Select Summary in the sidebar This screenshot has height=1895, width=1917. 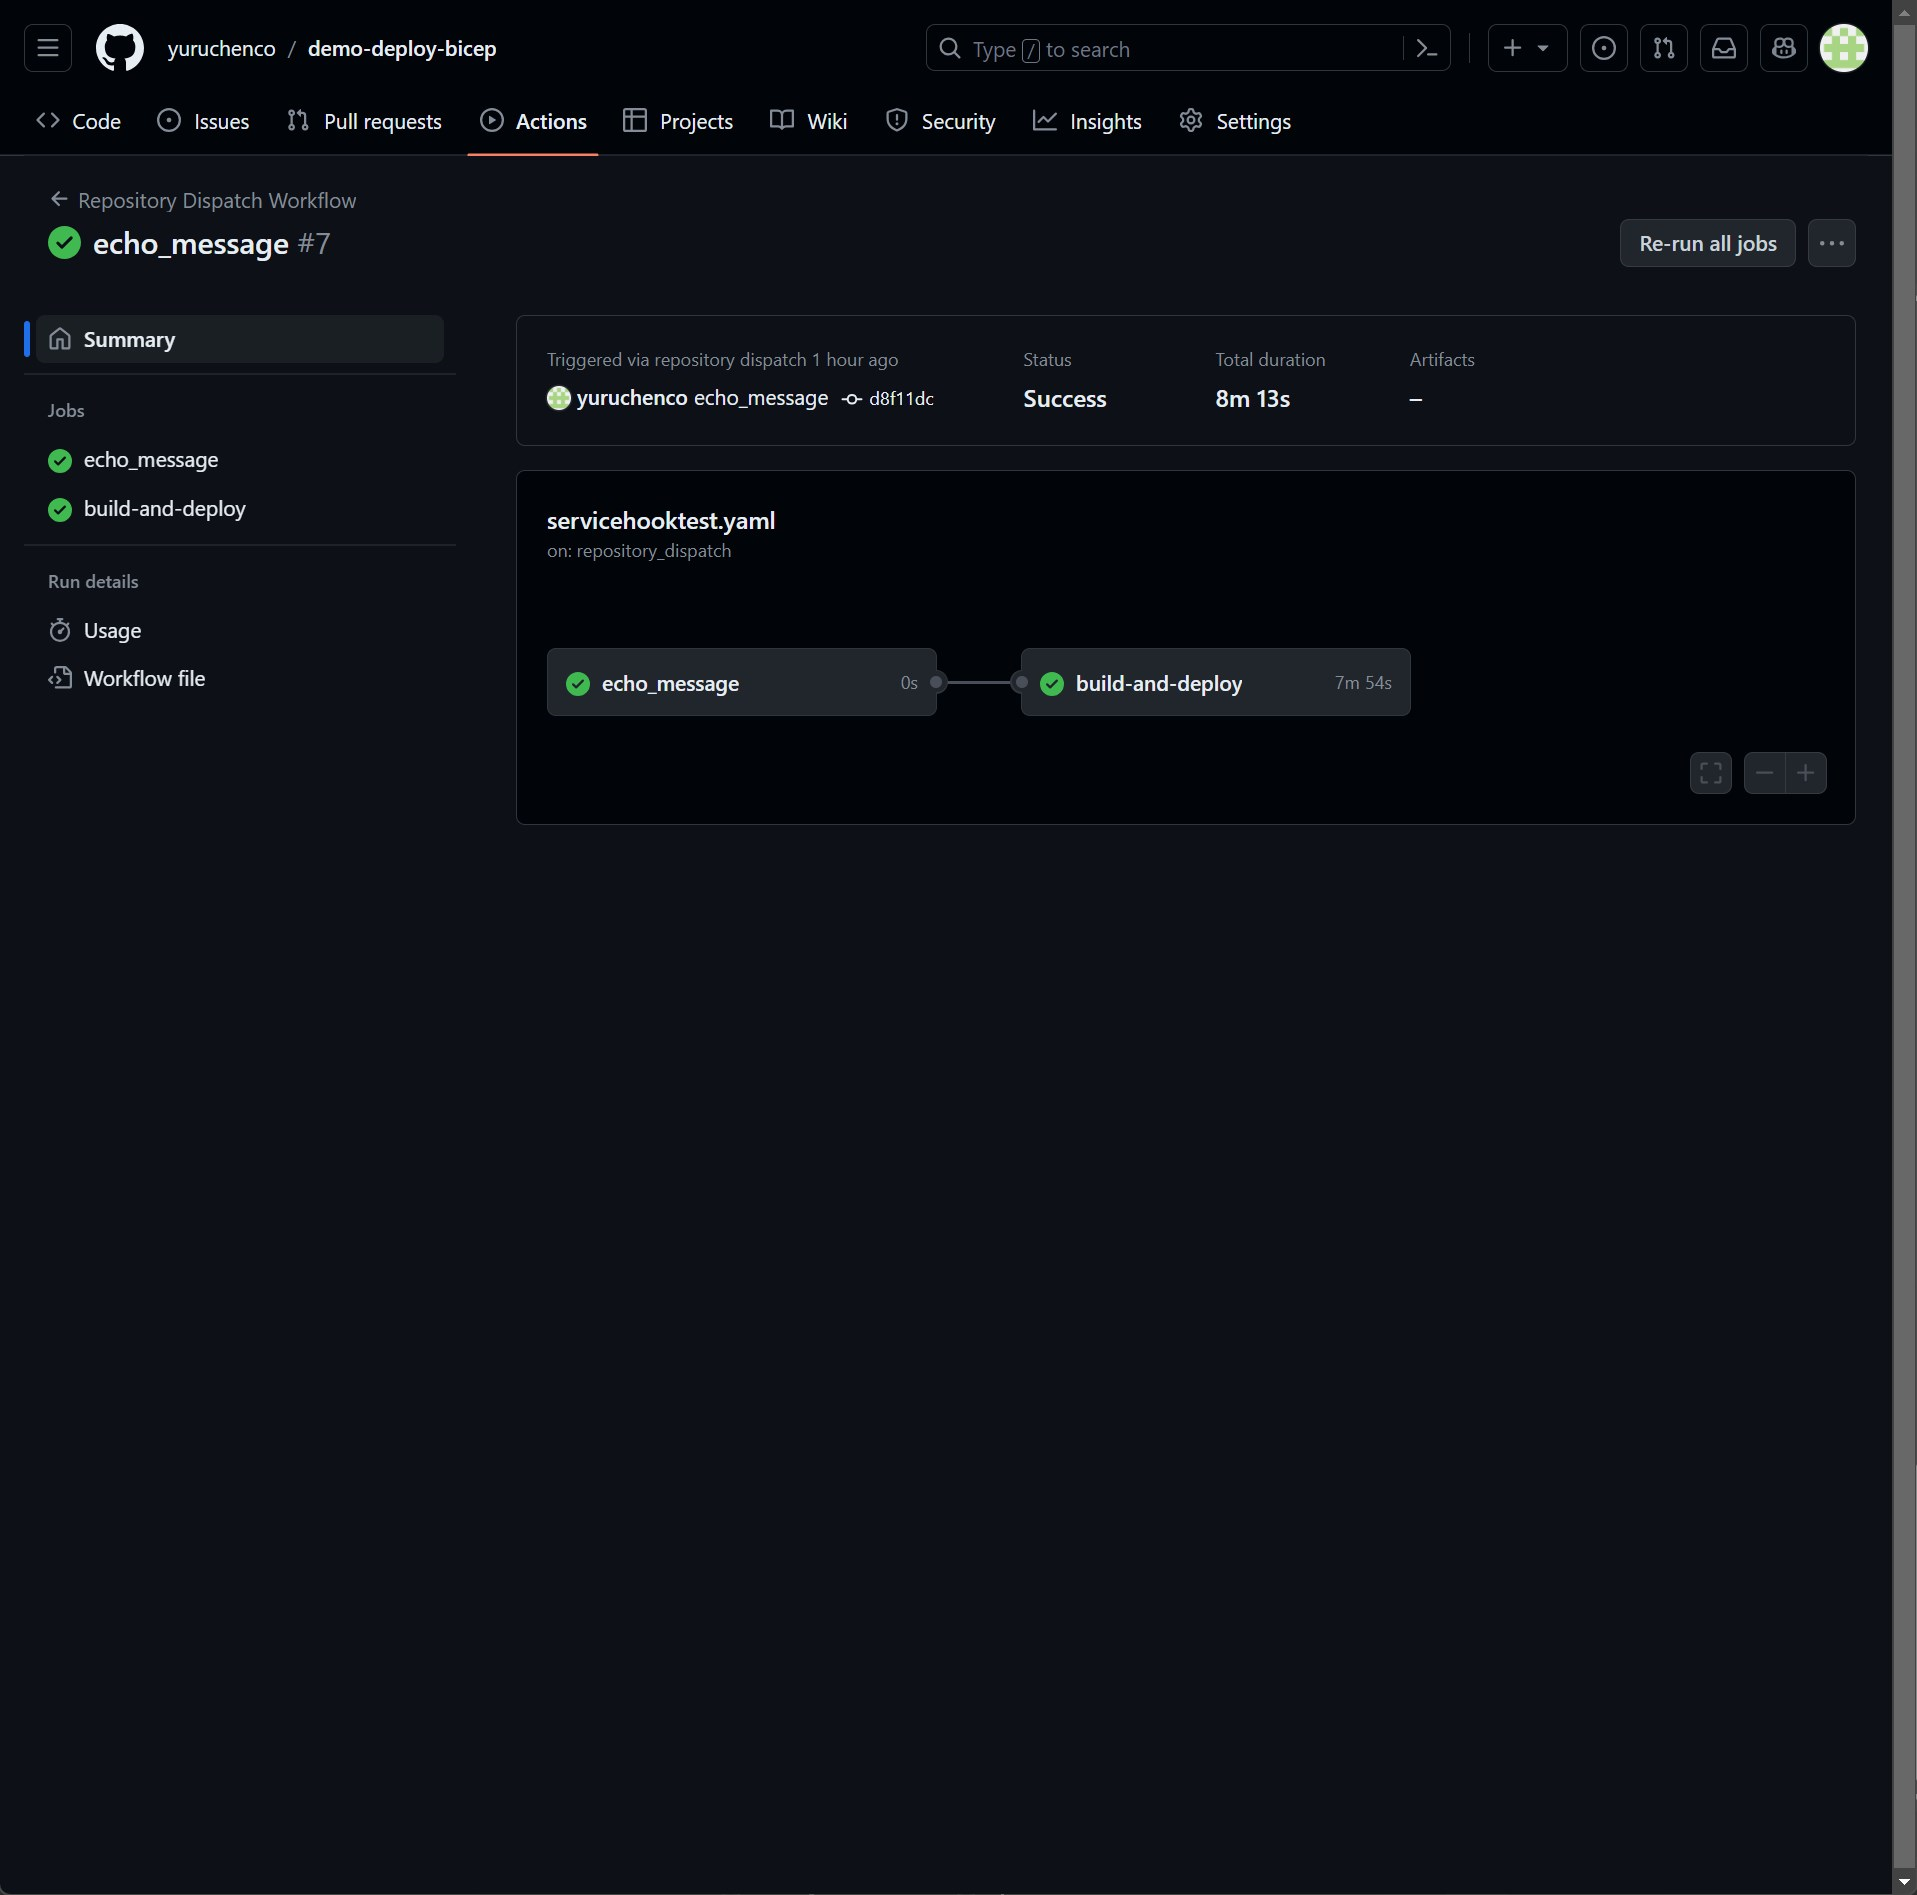pos(240,339)
